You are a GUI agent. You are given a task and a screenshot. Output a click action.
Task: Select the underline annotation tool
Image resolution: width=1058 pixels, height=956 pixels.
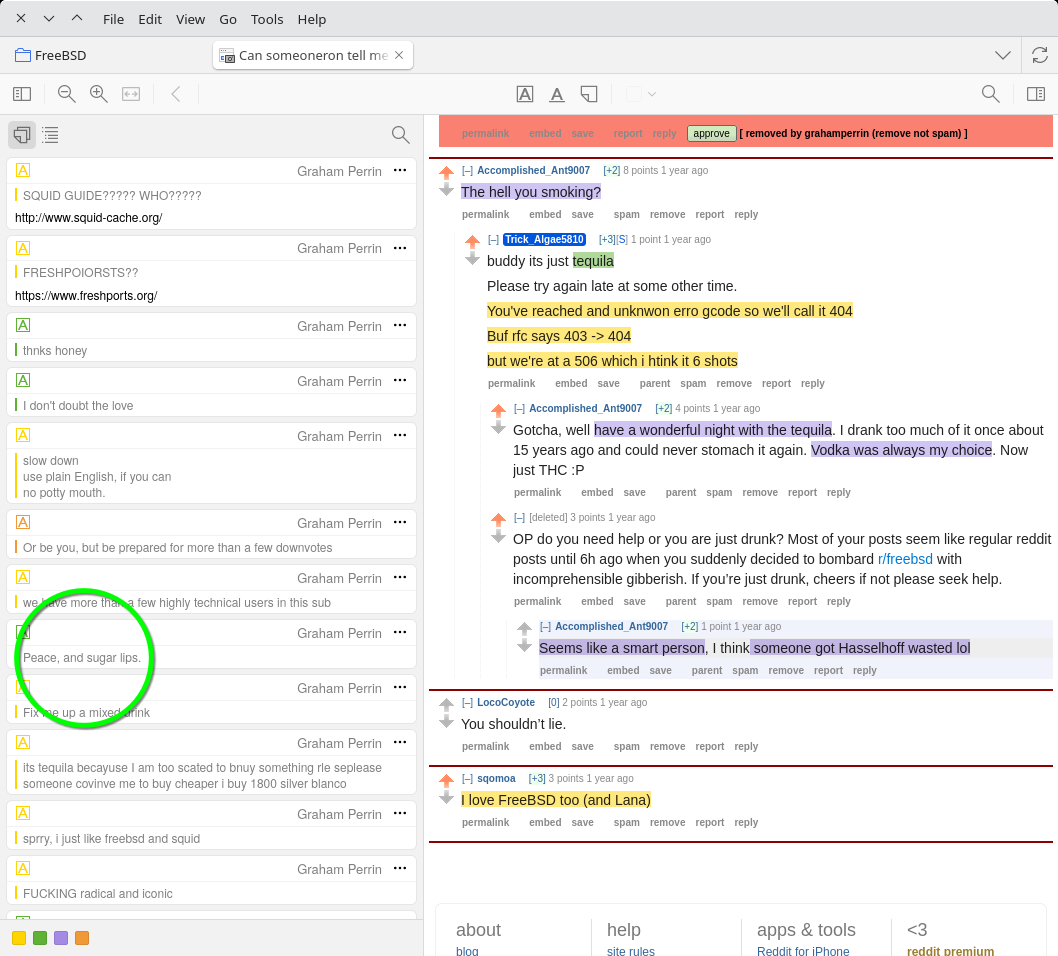pyautogui.click(x=557, y=94)
